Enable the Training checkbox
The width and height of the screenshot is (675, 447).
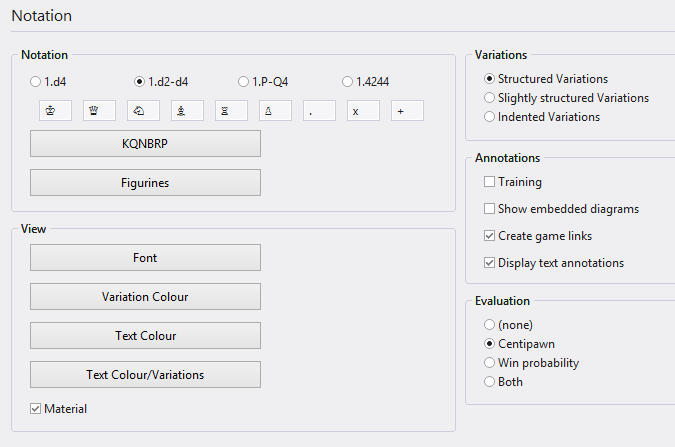(489, 182)
